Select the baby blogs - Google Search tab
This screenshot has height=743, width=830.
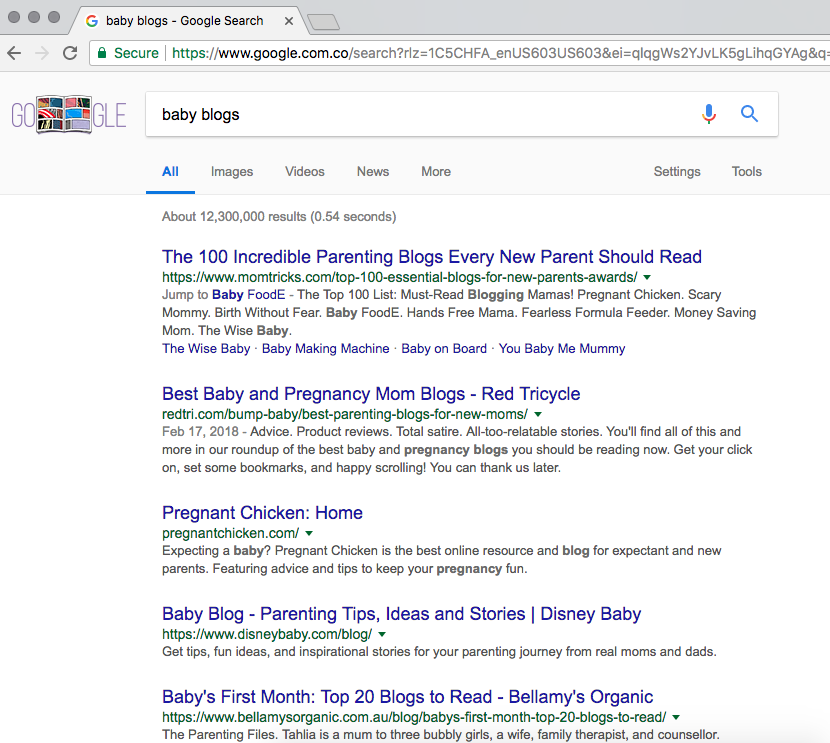pos(184,21)
